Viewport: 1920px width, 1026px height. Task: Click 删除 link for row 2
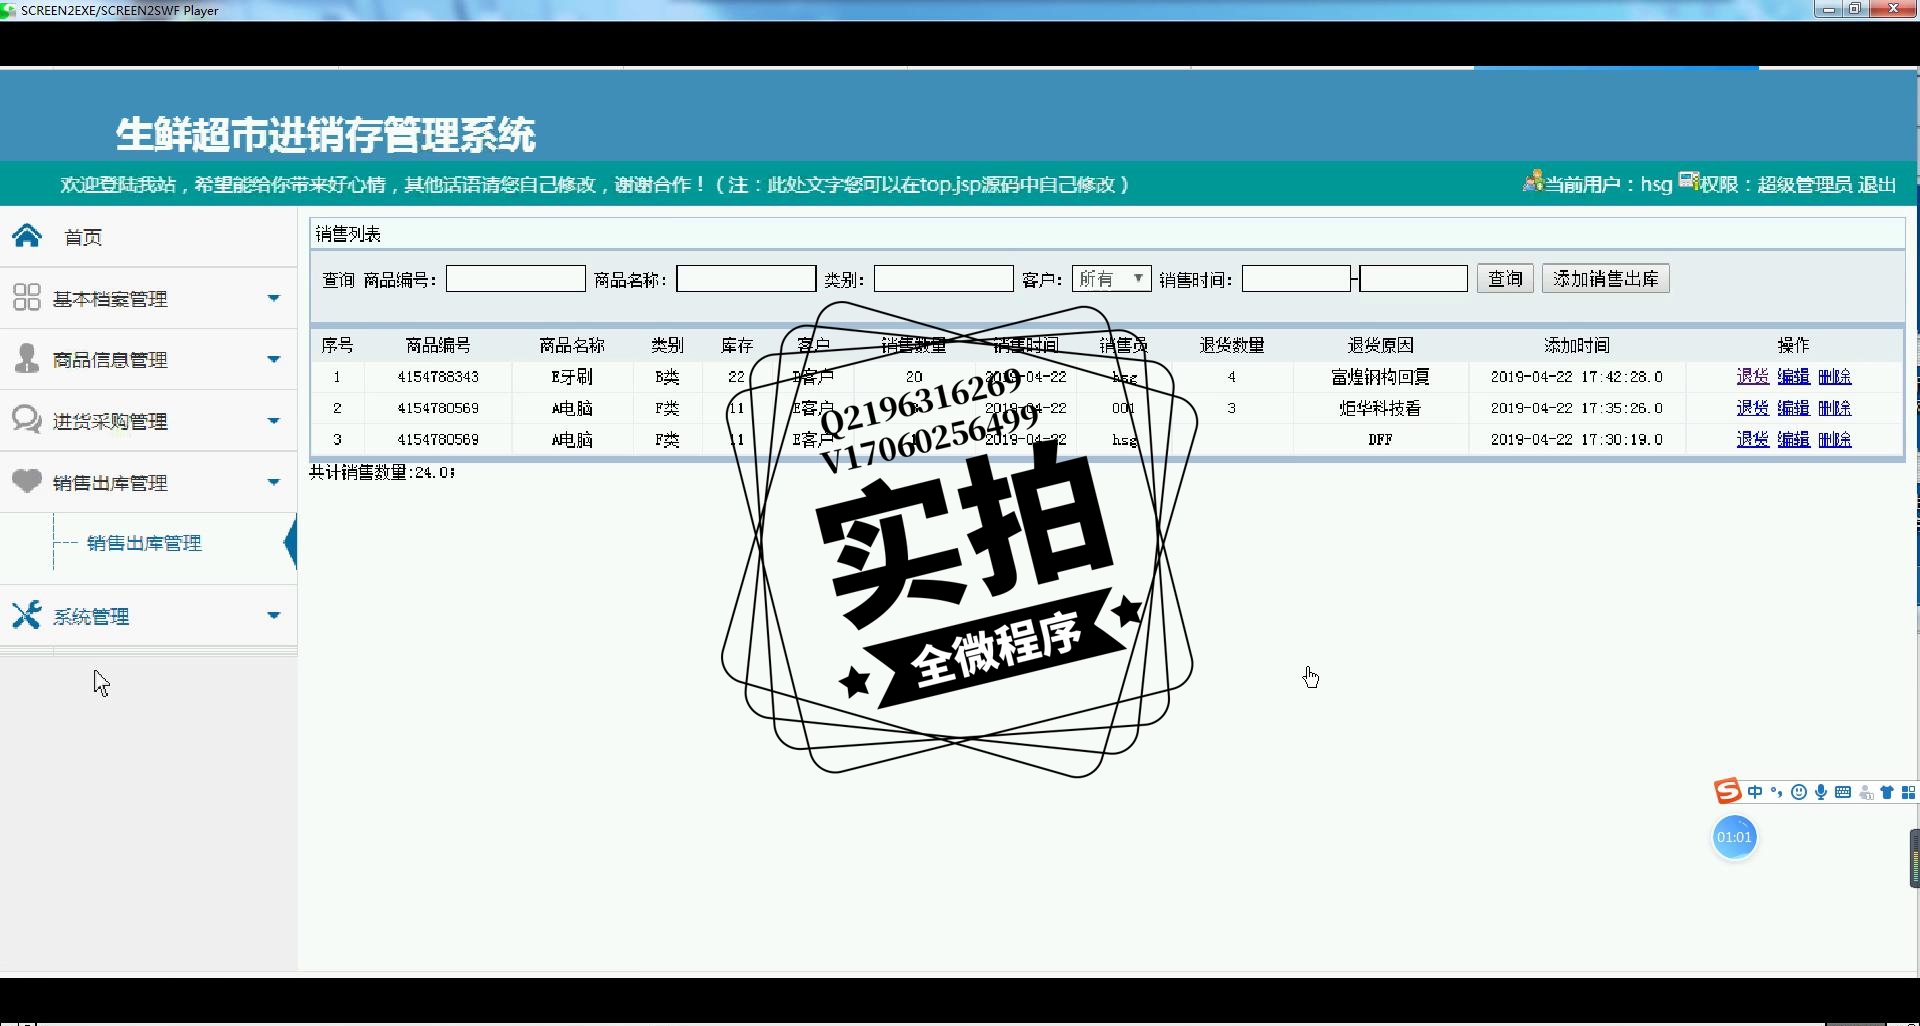(x=1835, y=408)
